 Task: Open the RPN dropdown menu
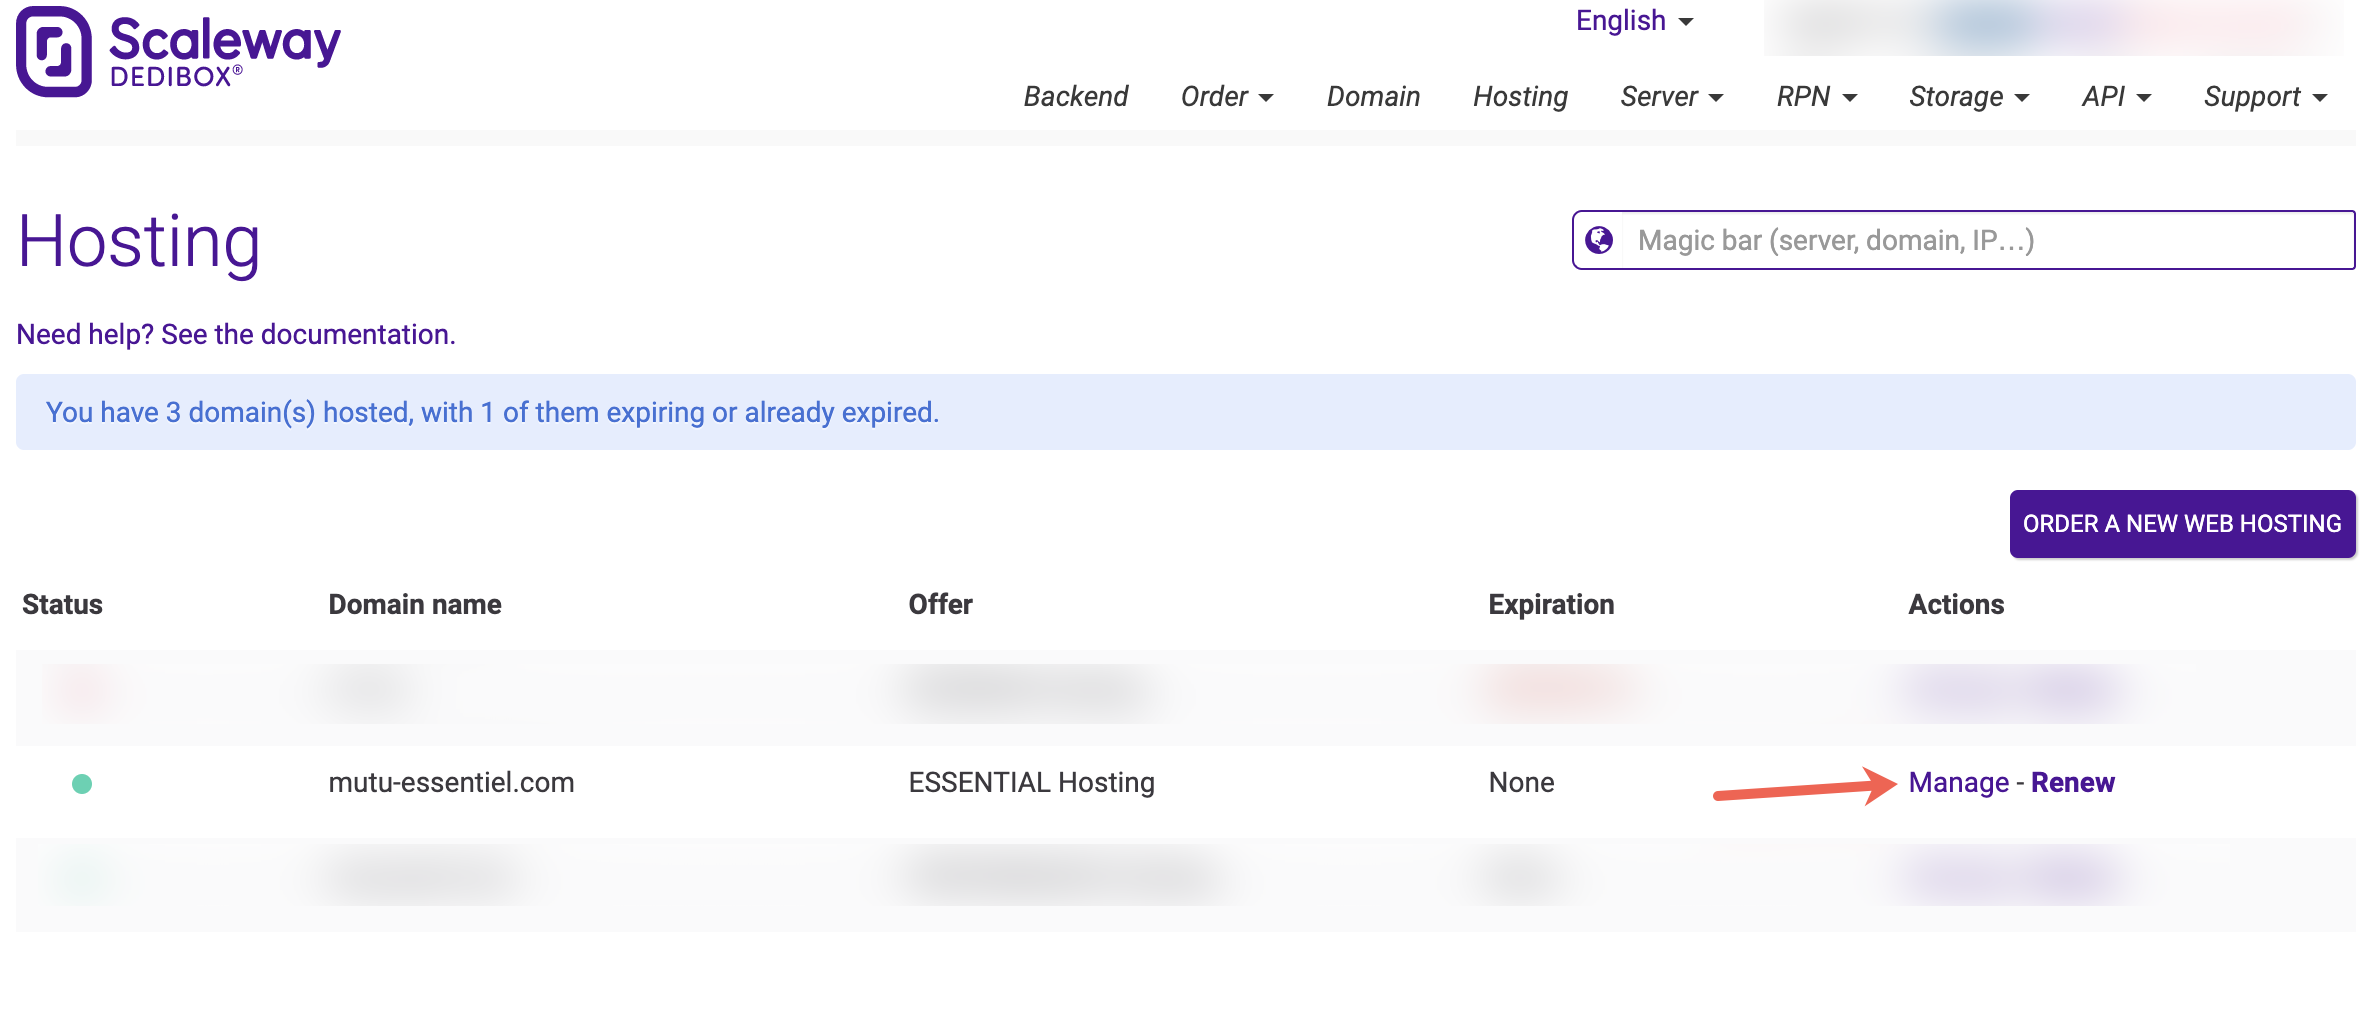tap(1816, 97)
